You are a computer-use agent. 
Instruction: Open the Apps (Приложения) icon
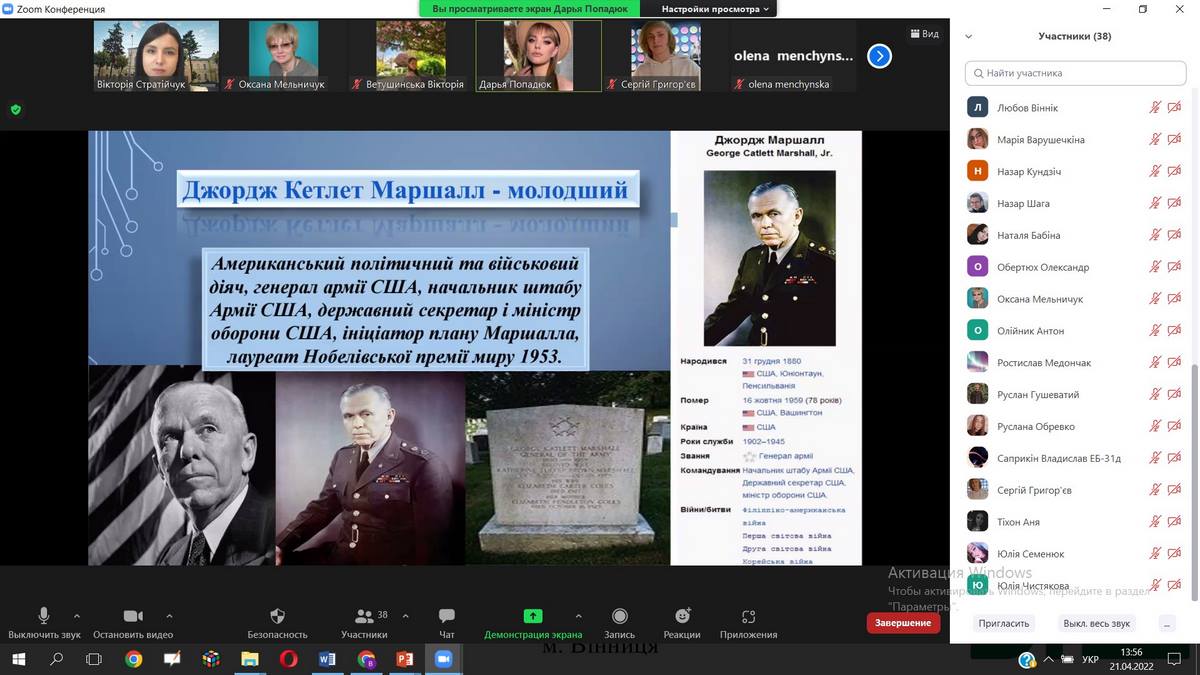coord(748,616)
